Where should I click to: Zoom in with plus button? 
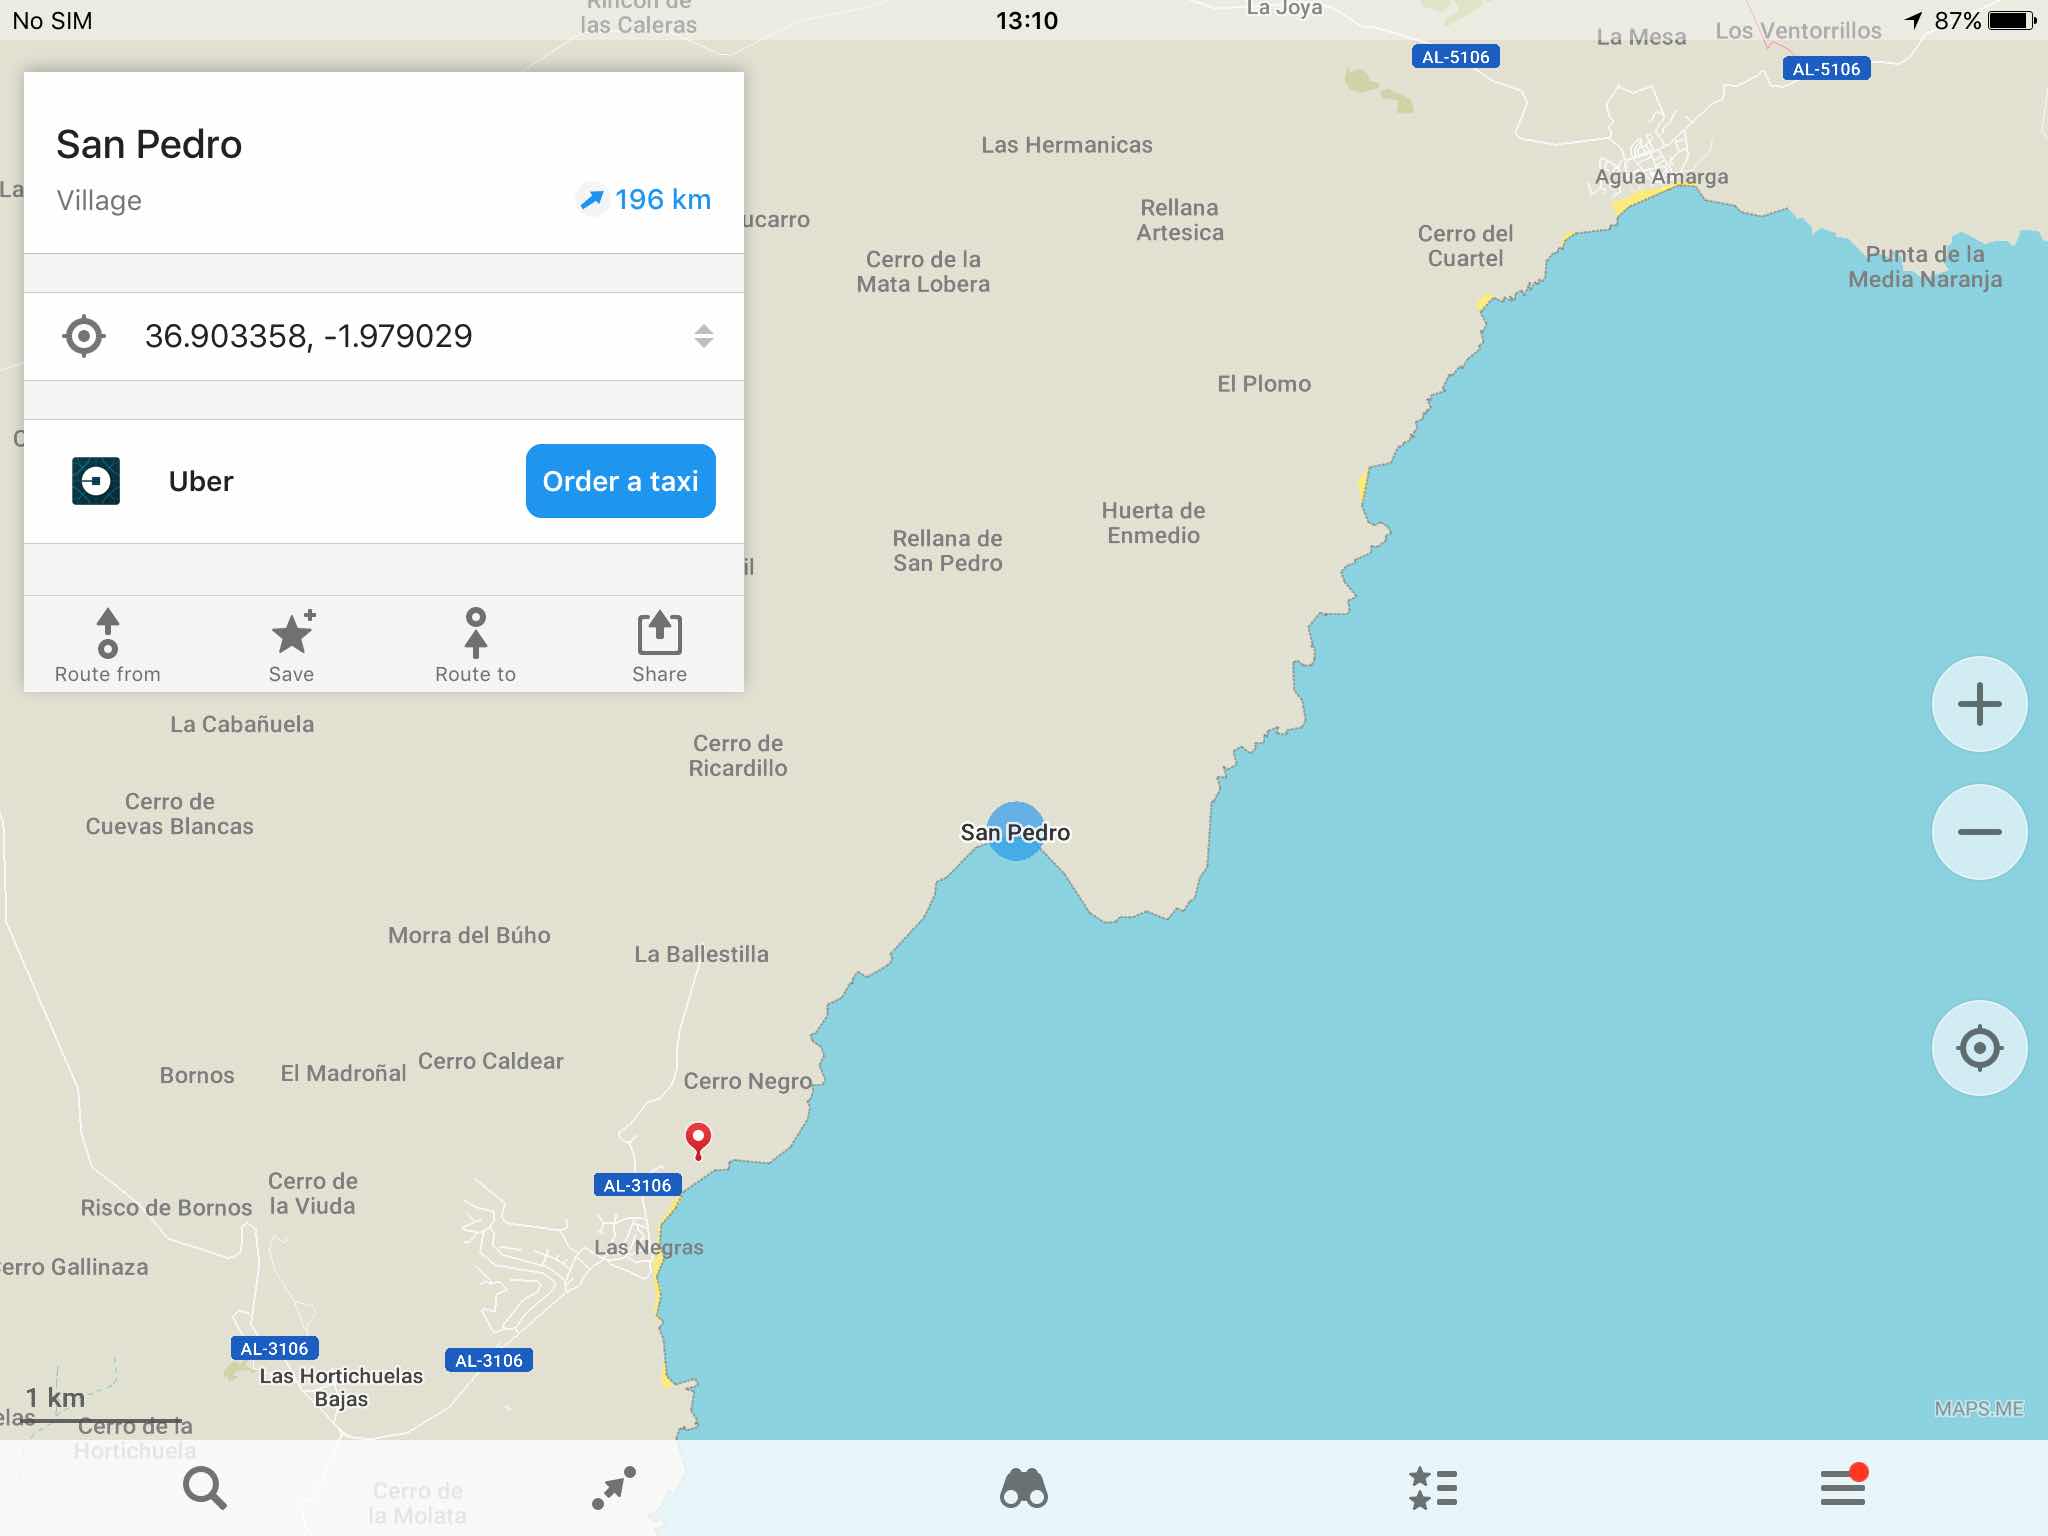[1979, 704]
